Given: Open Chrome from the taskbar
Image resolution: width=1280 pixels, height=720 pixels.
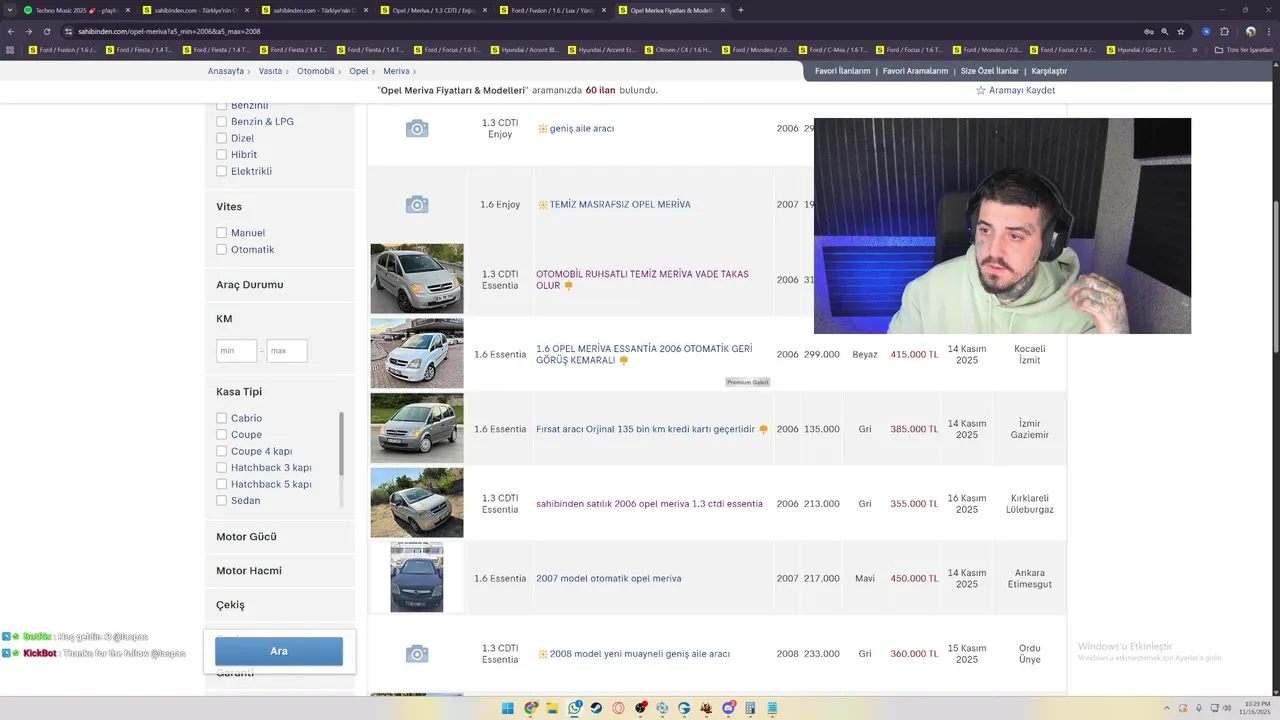Looking at the screenshot, I should point(531,708).
